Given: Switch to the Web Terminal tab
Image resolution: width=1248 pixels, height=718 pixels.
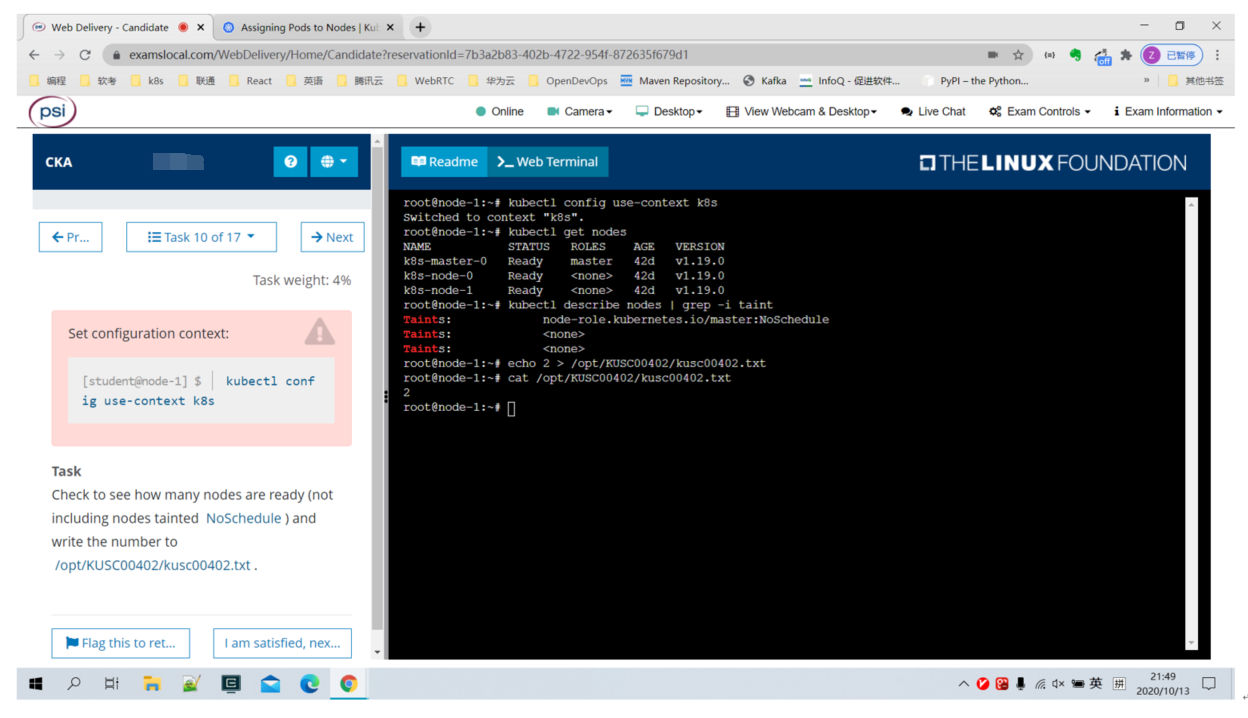Looking at the screenshot, I should tap(548, 161).
